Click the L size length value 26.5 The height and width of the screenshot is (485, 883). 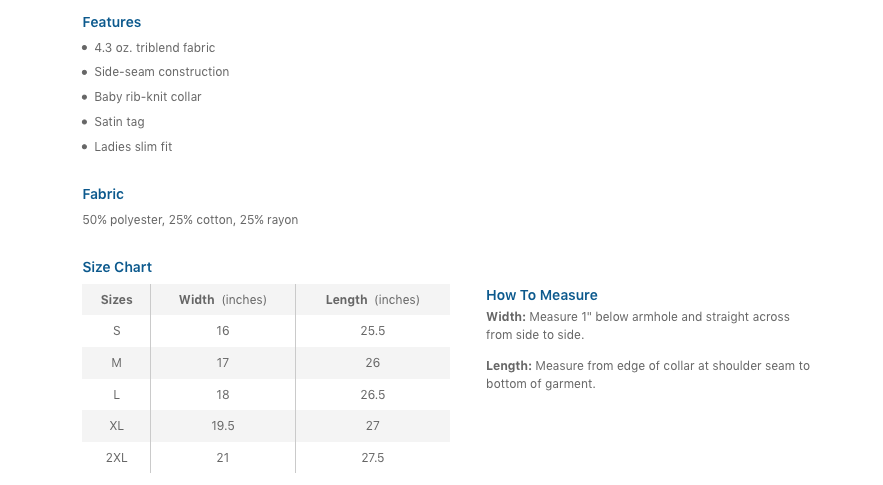tap(372, 395)
